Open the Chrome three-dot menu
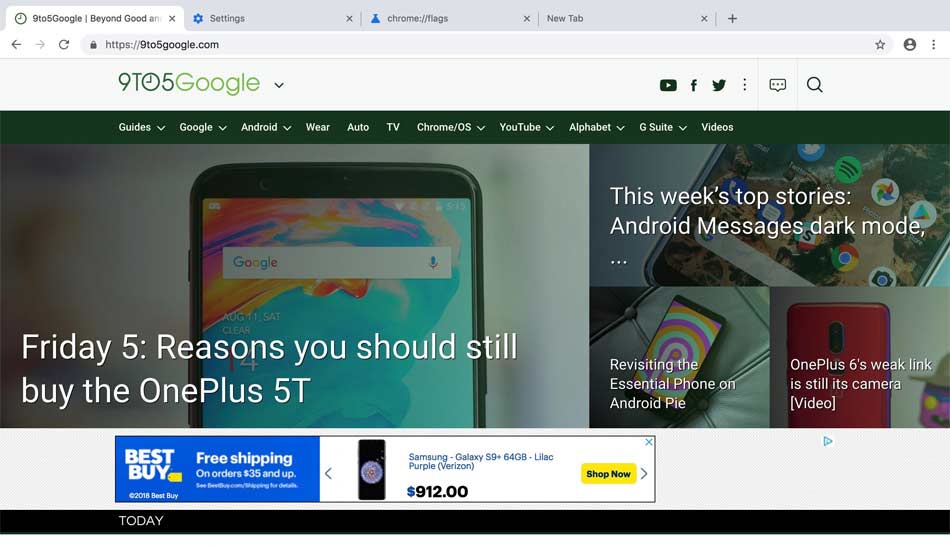Screen dimensions: 950x548 (x=934, y=44)
